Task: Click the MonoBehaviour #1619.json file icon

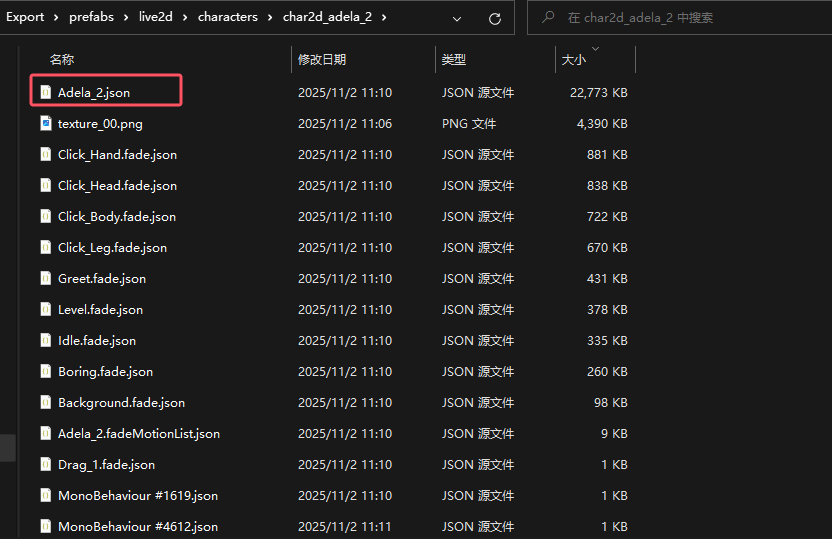Action: coord(46,495)
